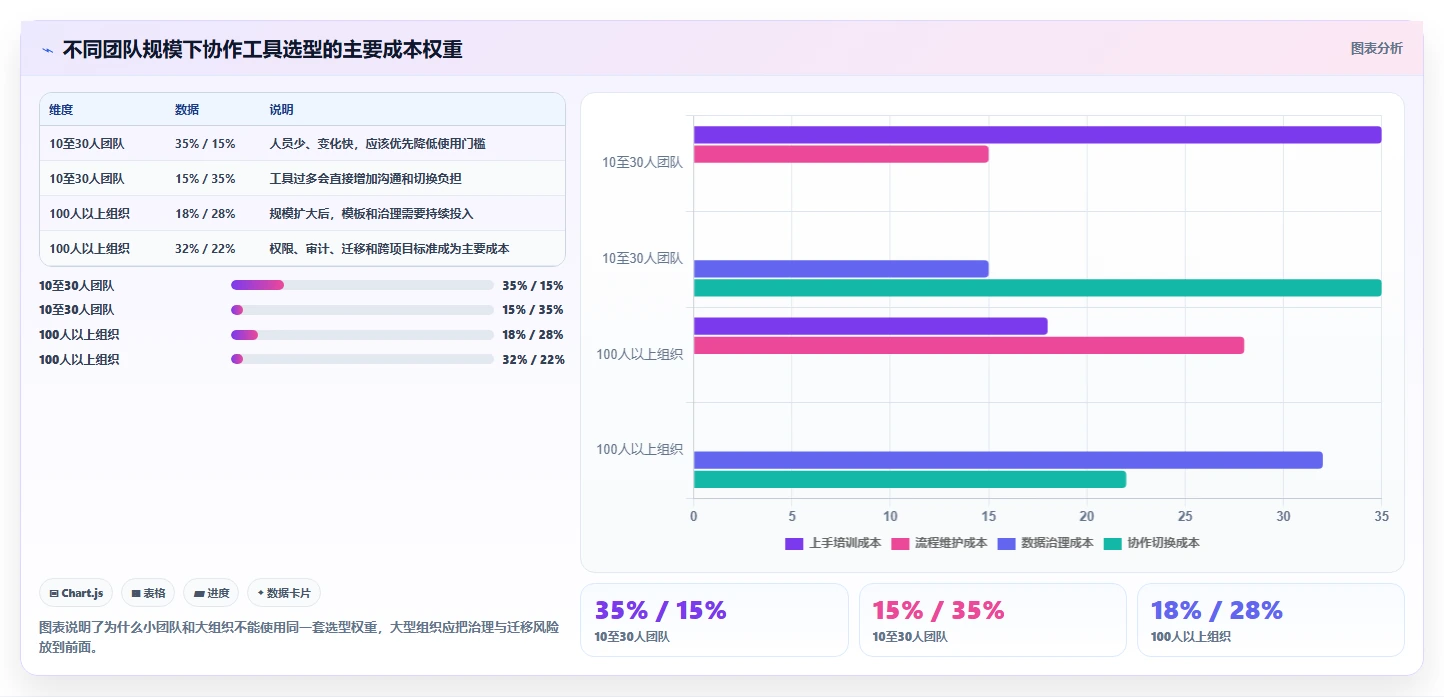Viewport: 1444px width, 697px height.
Task: Click the blue chart bar reaching 15
Action: pyautogui.click(x=841, y=269)
